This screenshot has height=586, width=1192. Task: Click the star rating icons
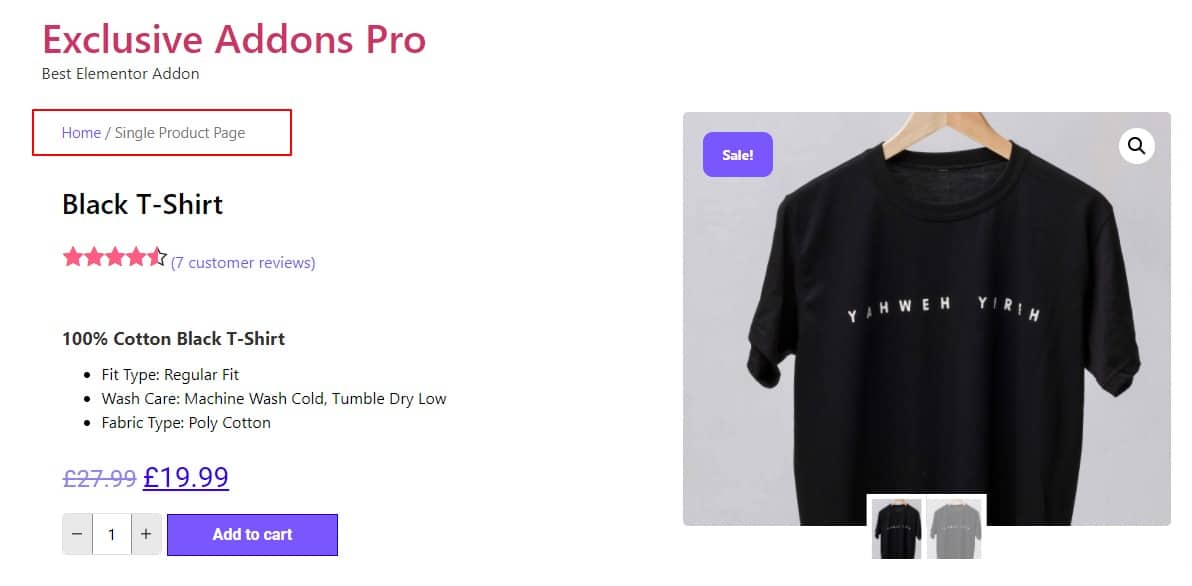[114, 257]
